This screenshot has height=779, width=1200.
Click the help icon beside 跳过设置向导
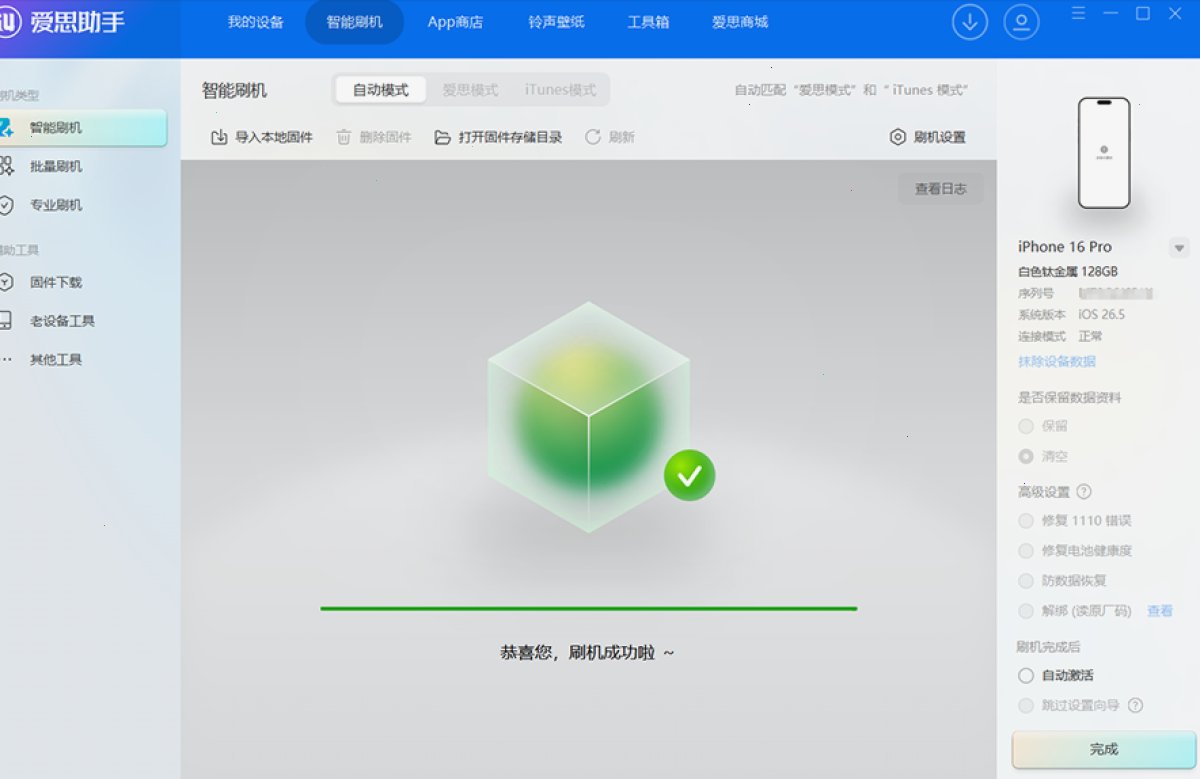click(x=1135, y=705)
